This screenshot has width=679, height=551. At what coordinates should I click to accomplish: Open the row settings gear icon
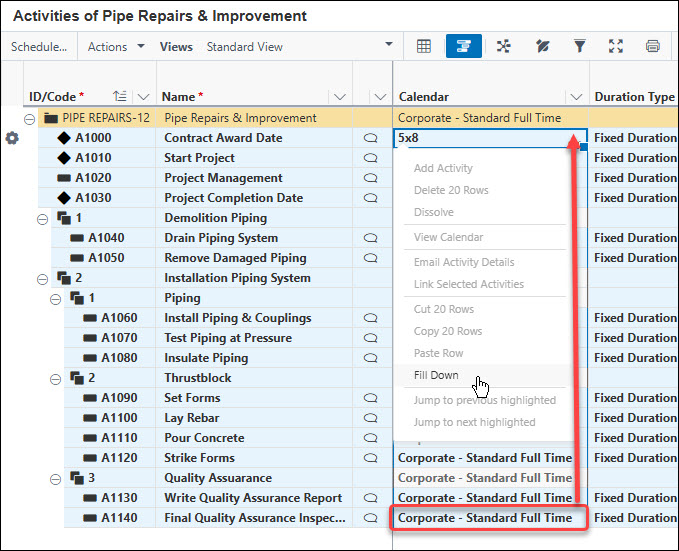click(12, 138)
